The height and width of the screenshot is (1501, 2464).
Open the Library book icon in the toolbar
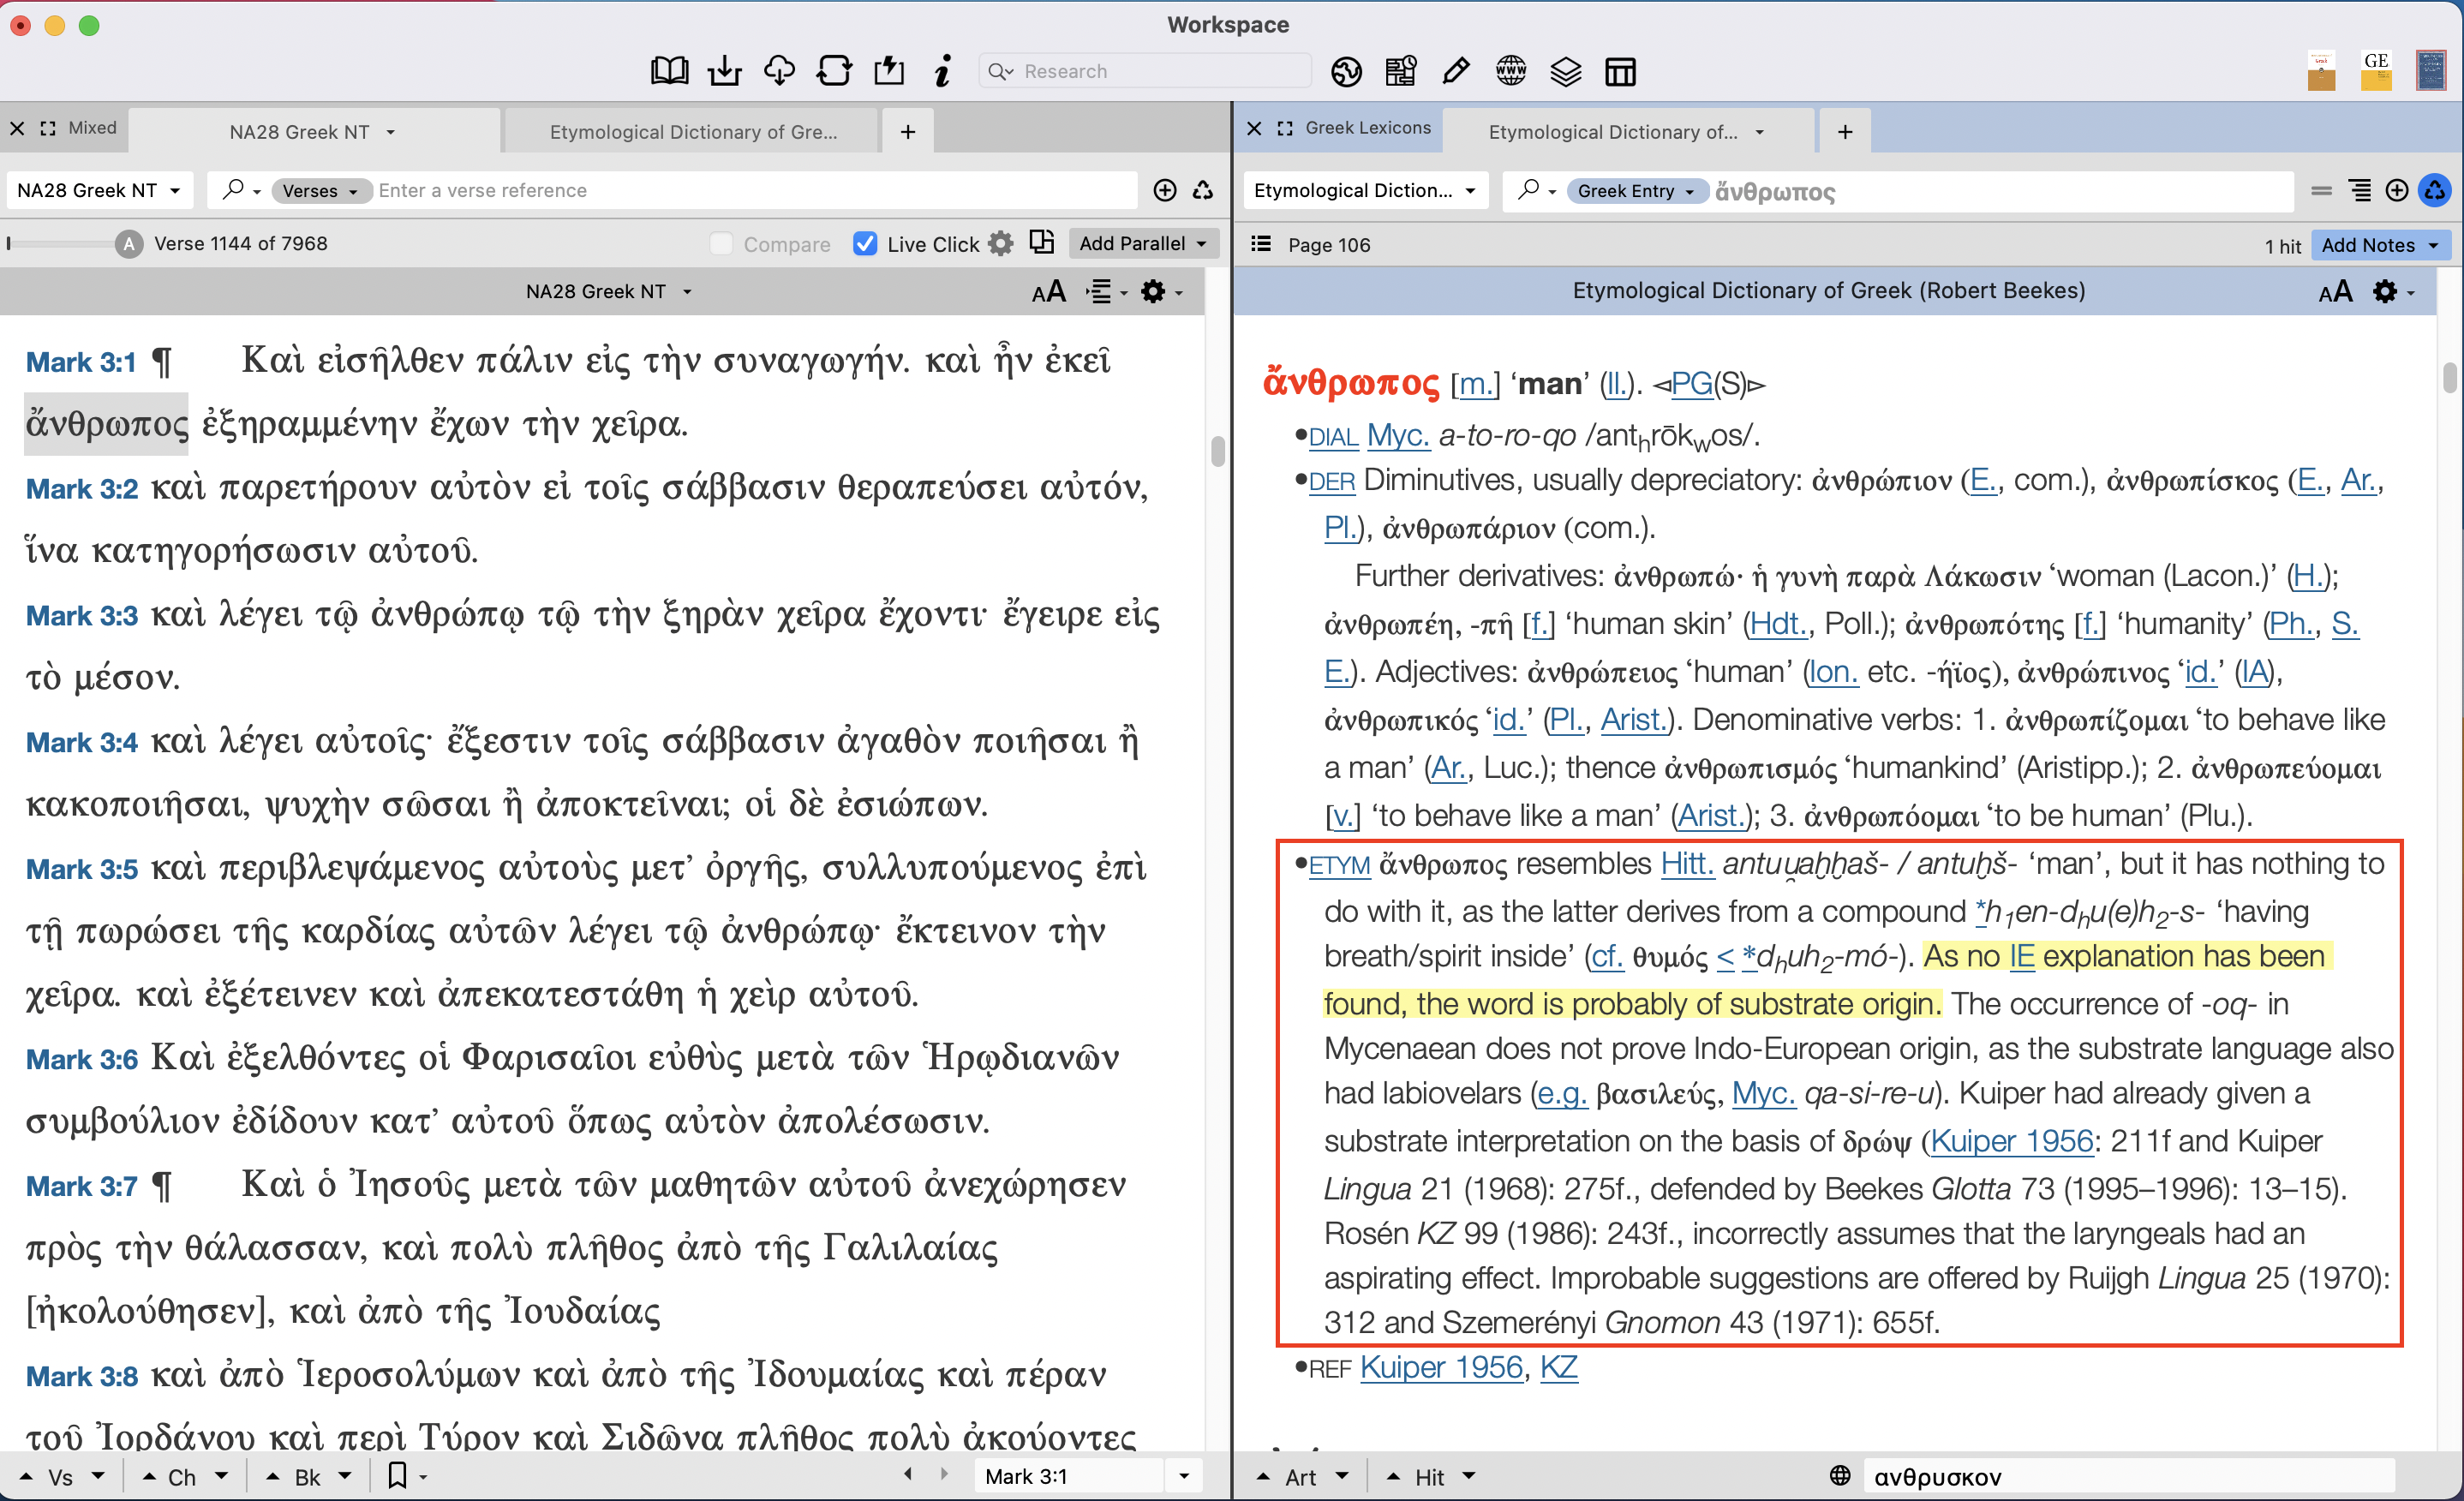(x=669, y=70)
